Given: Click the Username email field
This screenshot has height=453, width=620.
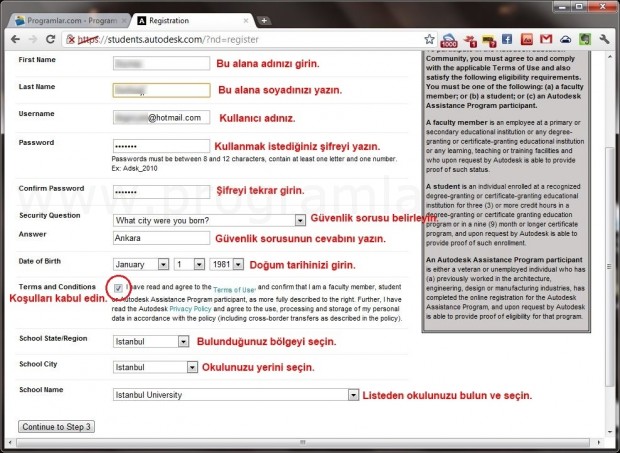Looking at the screenshot, I should 161,117.
